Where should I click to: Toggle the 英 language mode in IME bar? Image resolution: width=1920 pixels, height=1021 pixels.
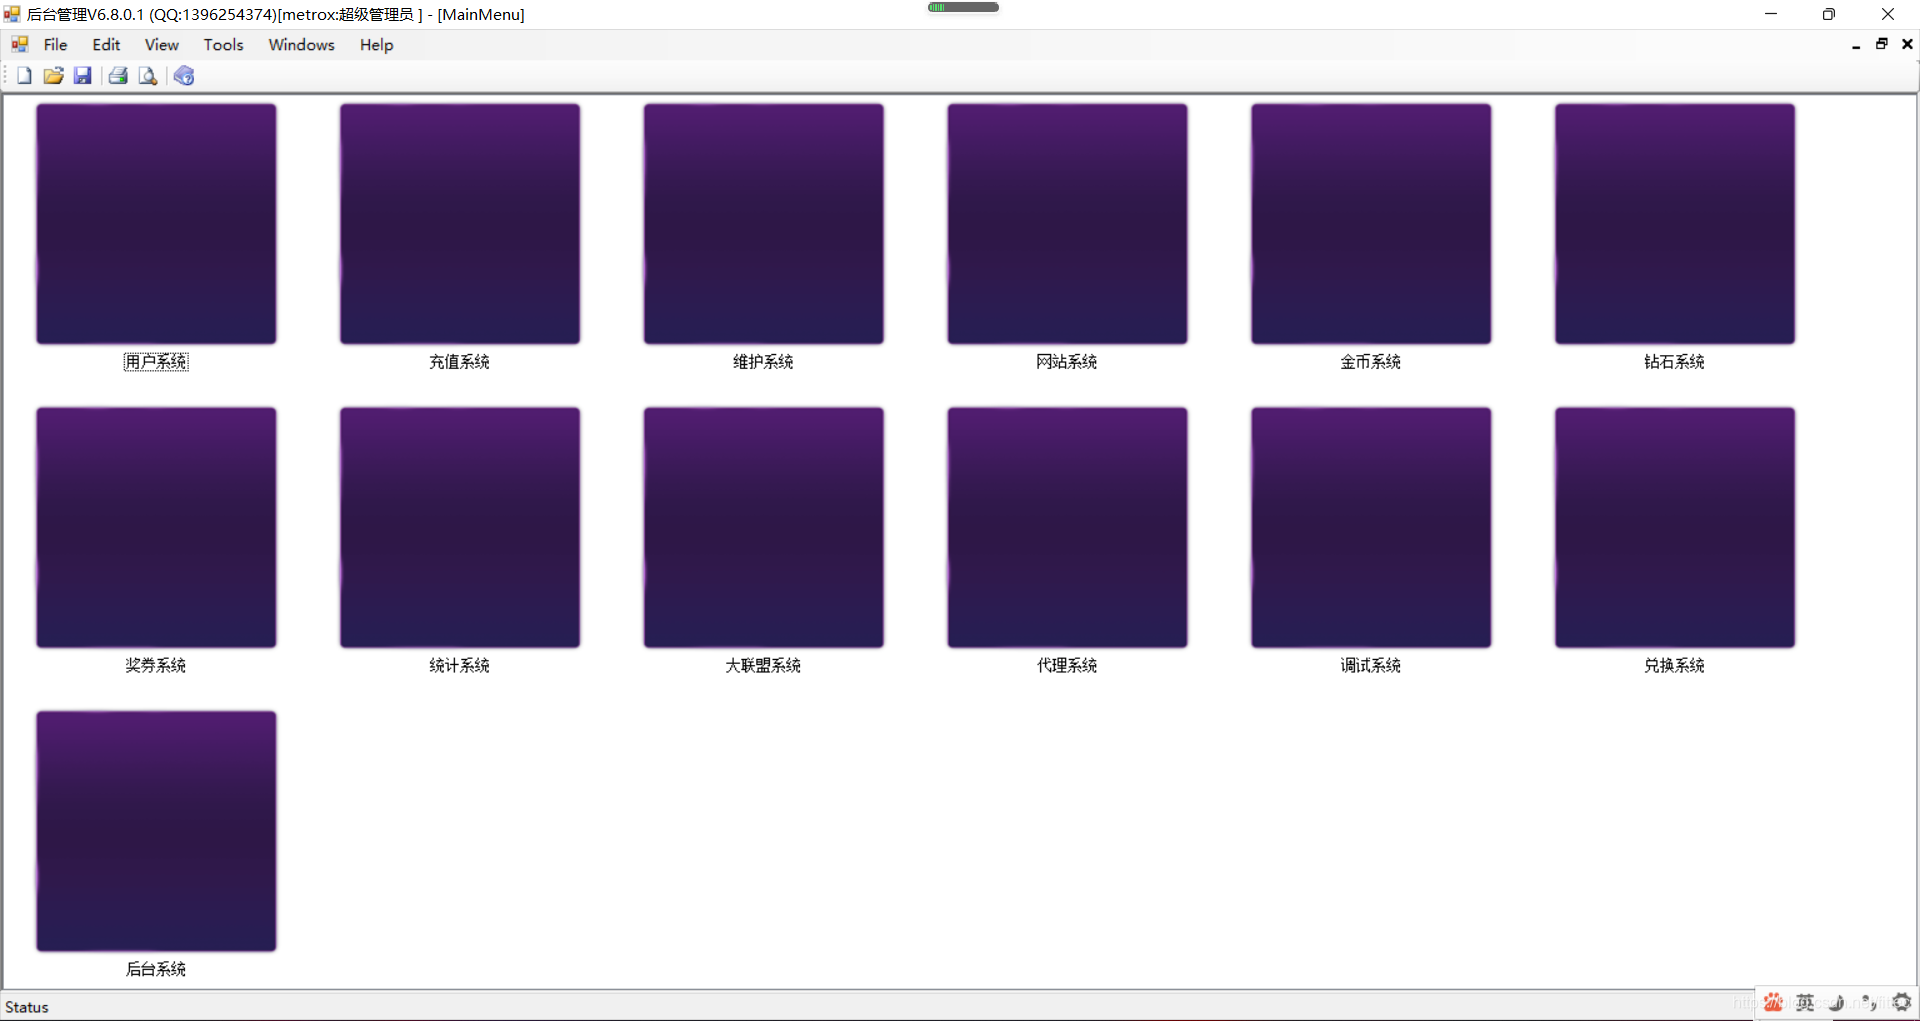point(1805,1002)
